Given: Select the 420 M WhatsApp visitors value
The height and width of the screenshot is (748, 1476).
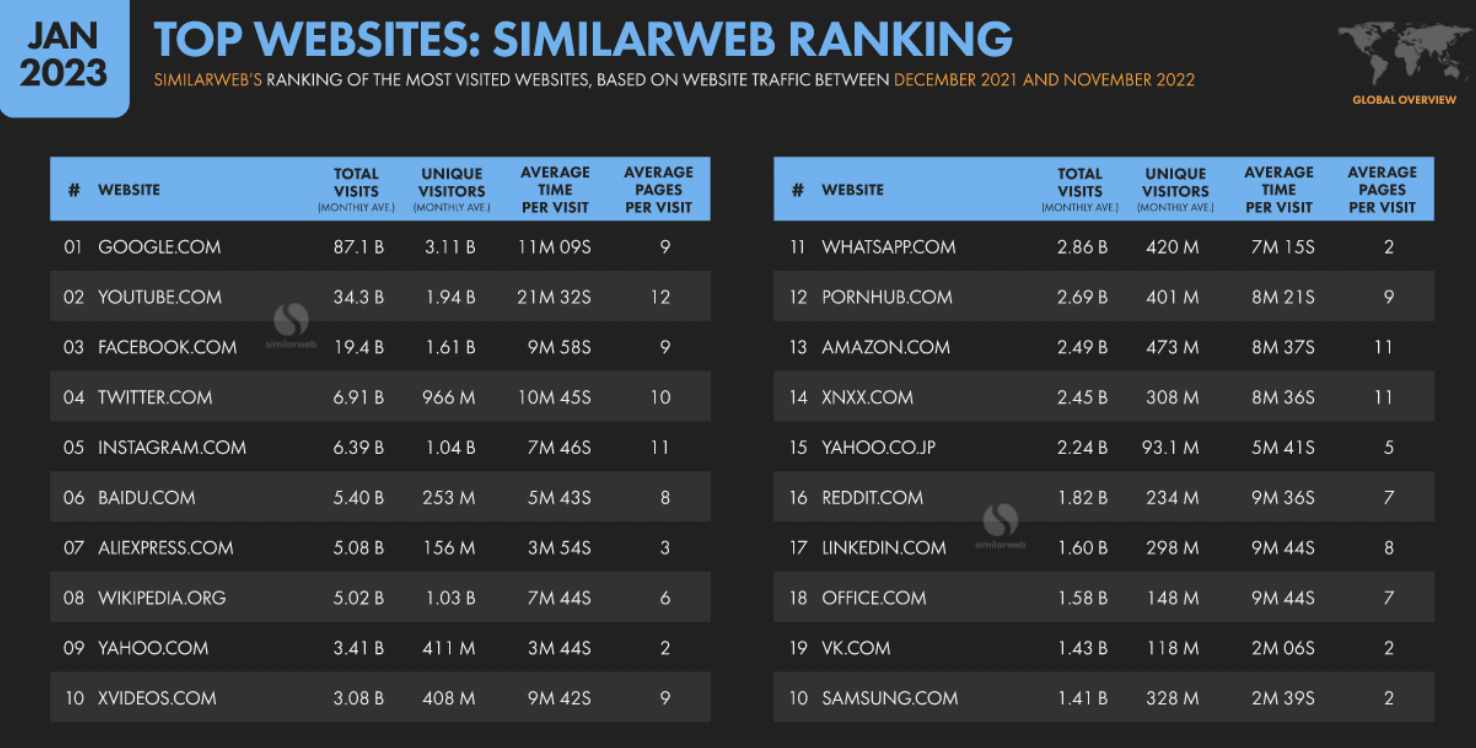Looking at the screenshot, I should tap(1173, 247).
